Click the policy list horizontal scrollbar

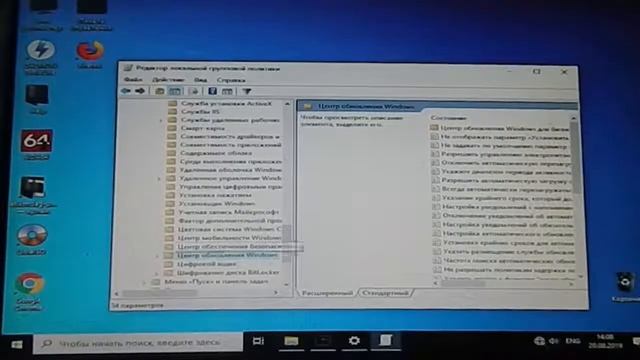463,283
